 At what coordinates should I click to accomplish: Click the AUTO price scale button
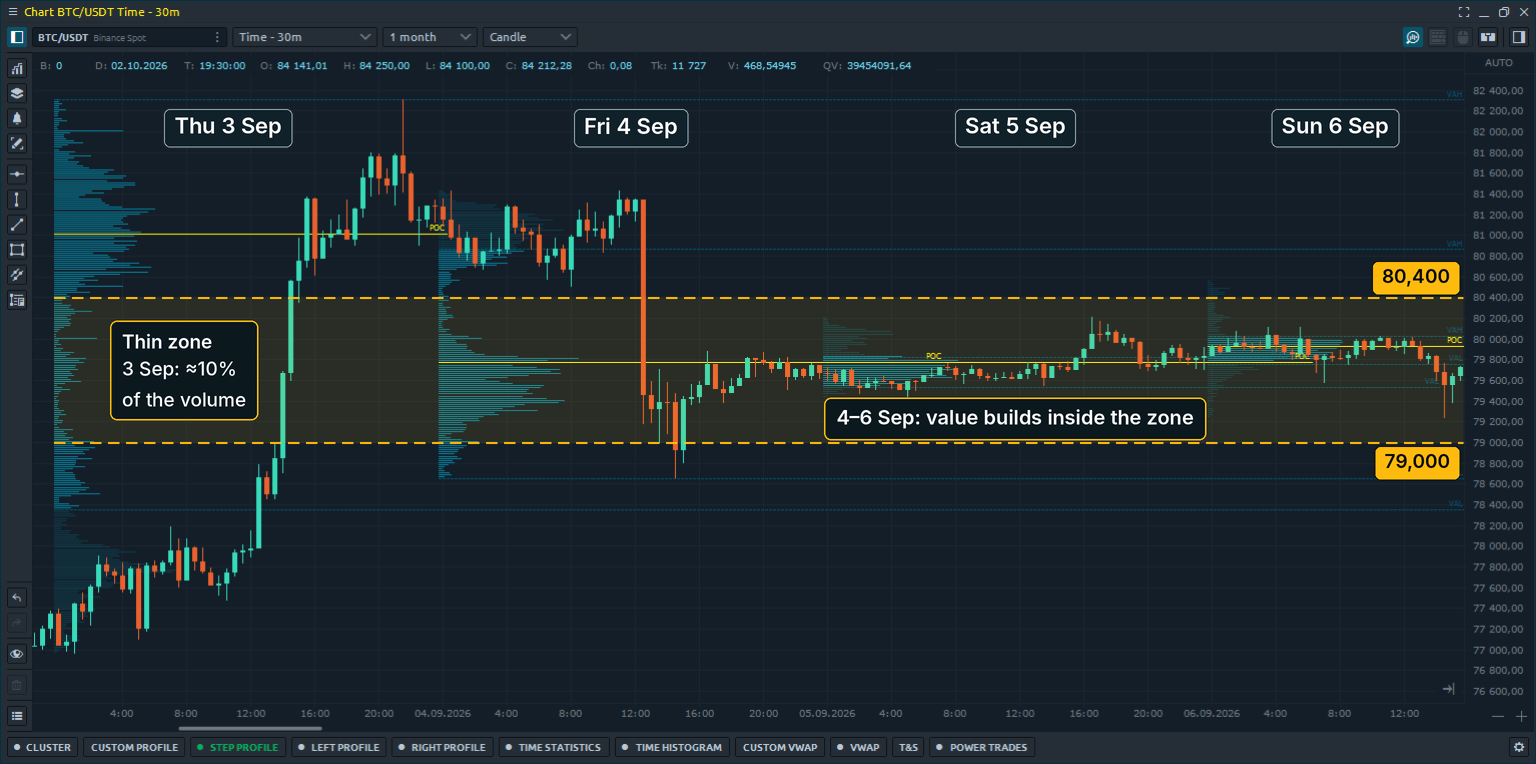pos(1499,63)
